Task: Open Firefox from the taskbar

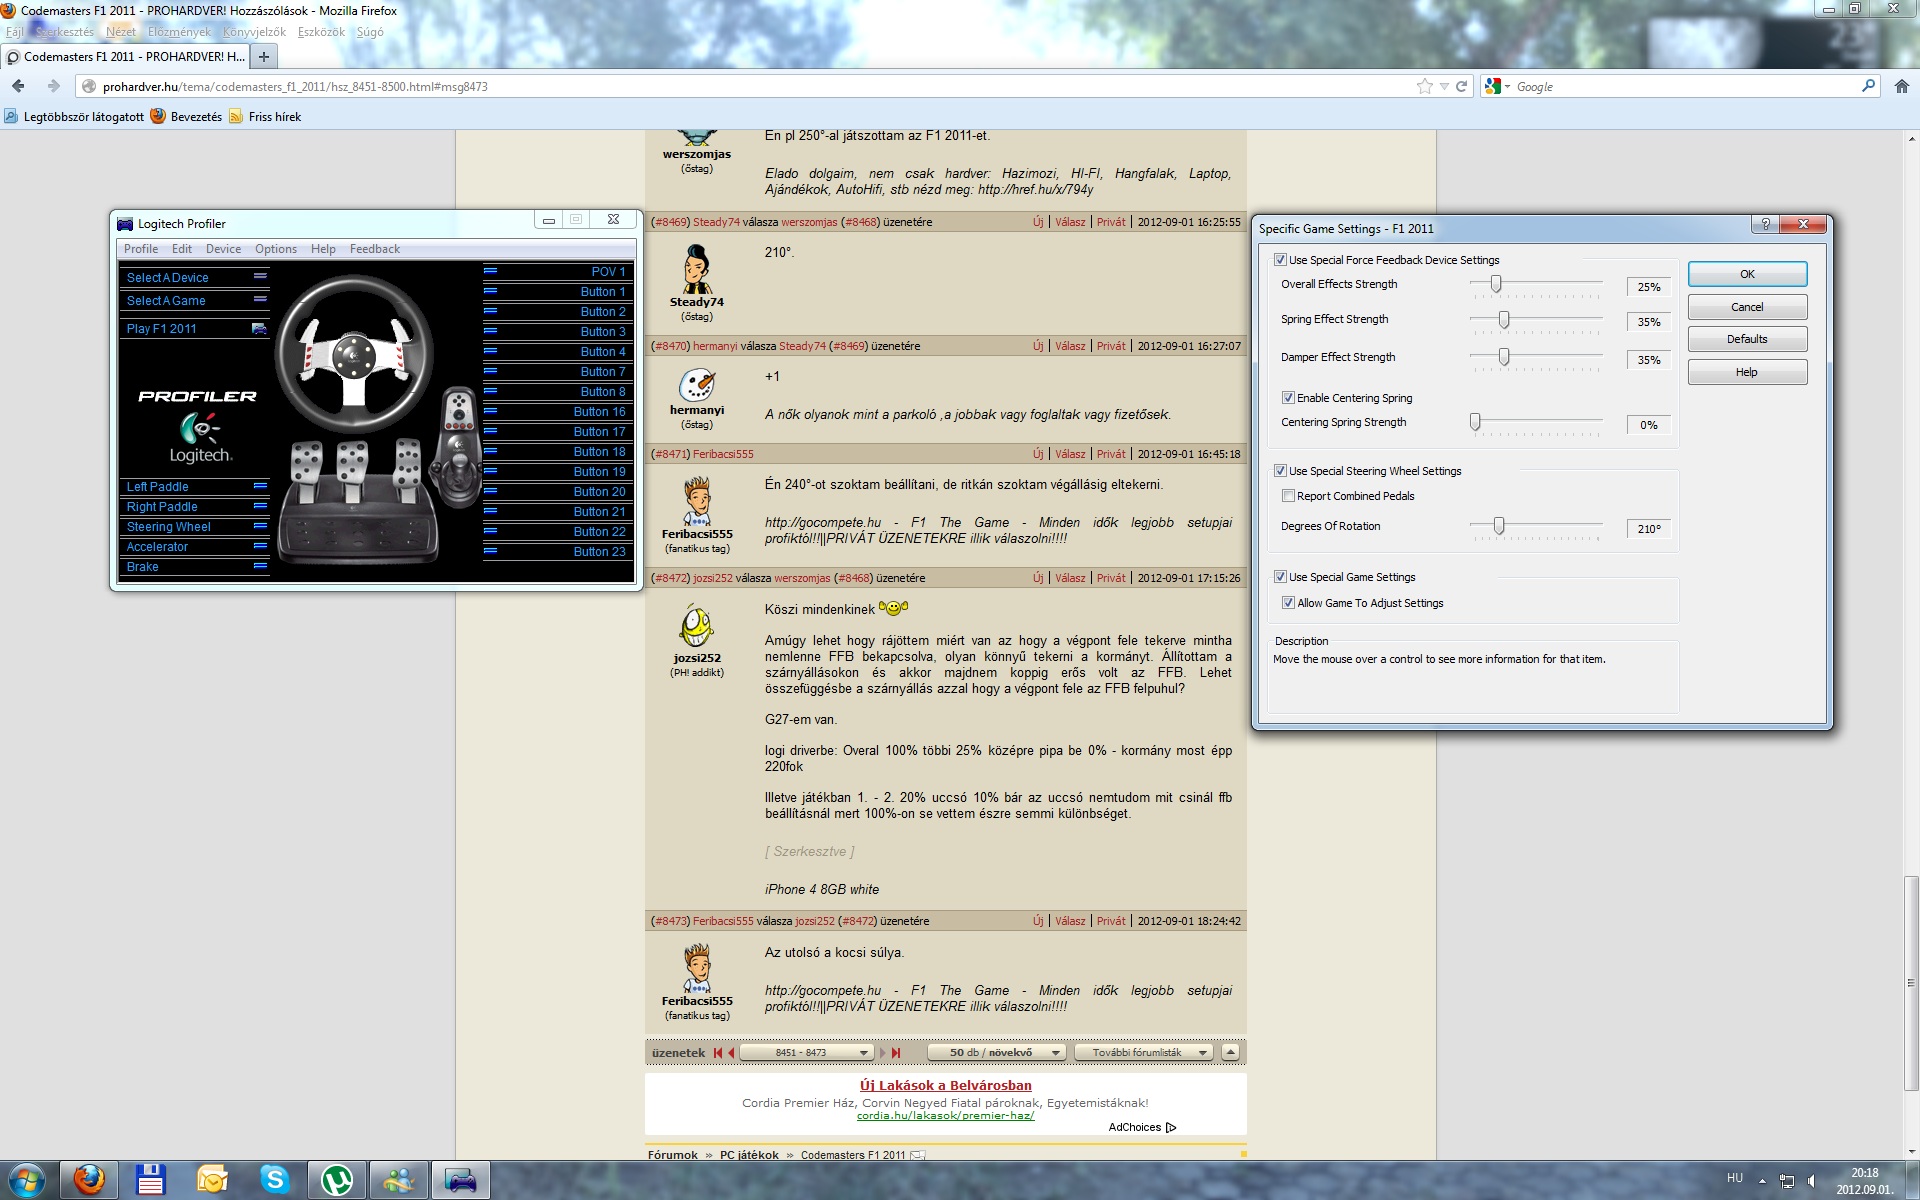Action: [x=89, y=1180]
